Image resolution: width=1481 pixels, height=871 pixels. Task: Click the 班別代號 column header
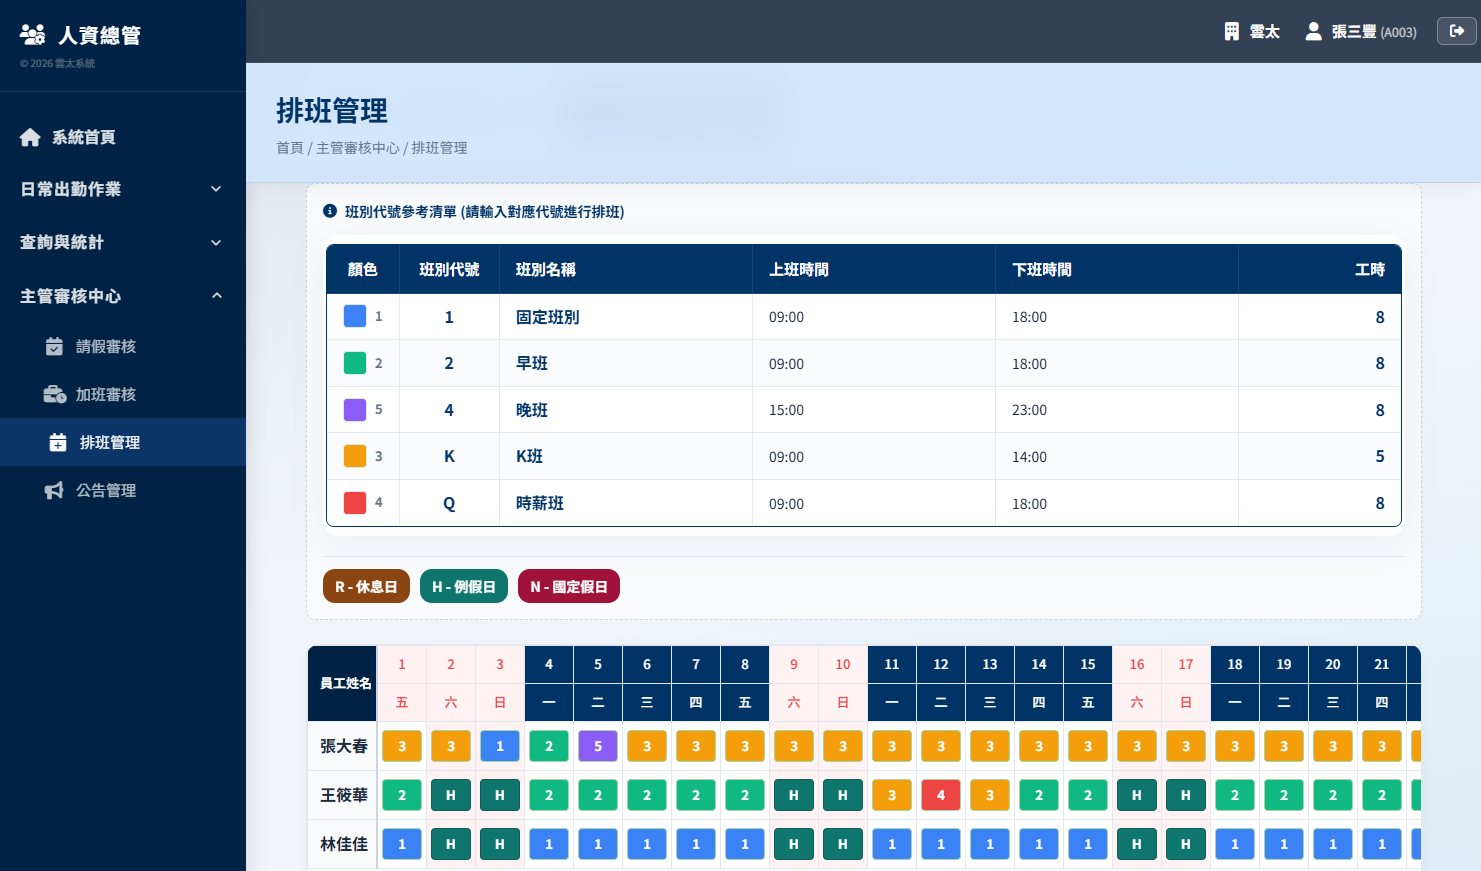coord(449,269)
